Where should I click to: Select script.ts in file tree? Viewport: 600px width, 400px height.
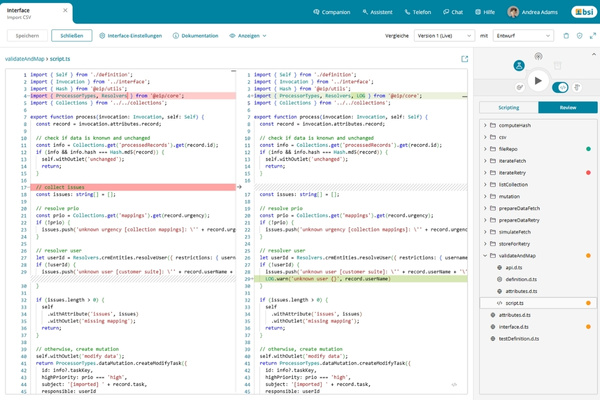(538, 303)
